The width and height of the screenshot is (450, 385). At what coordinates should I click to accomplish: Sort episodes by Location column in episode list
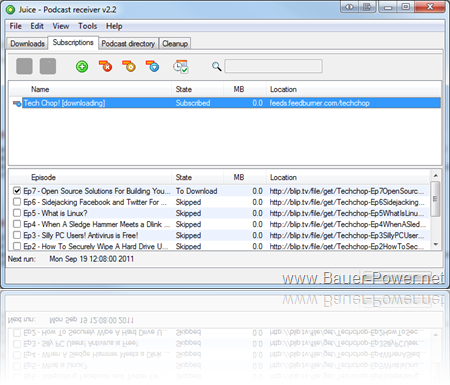click(x=348, y=177)
